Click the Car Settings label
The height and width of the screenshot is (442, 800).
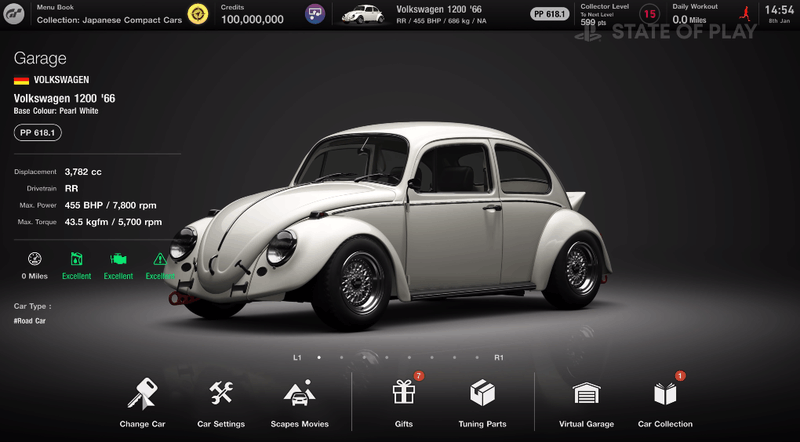click(221, 424)
